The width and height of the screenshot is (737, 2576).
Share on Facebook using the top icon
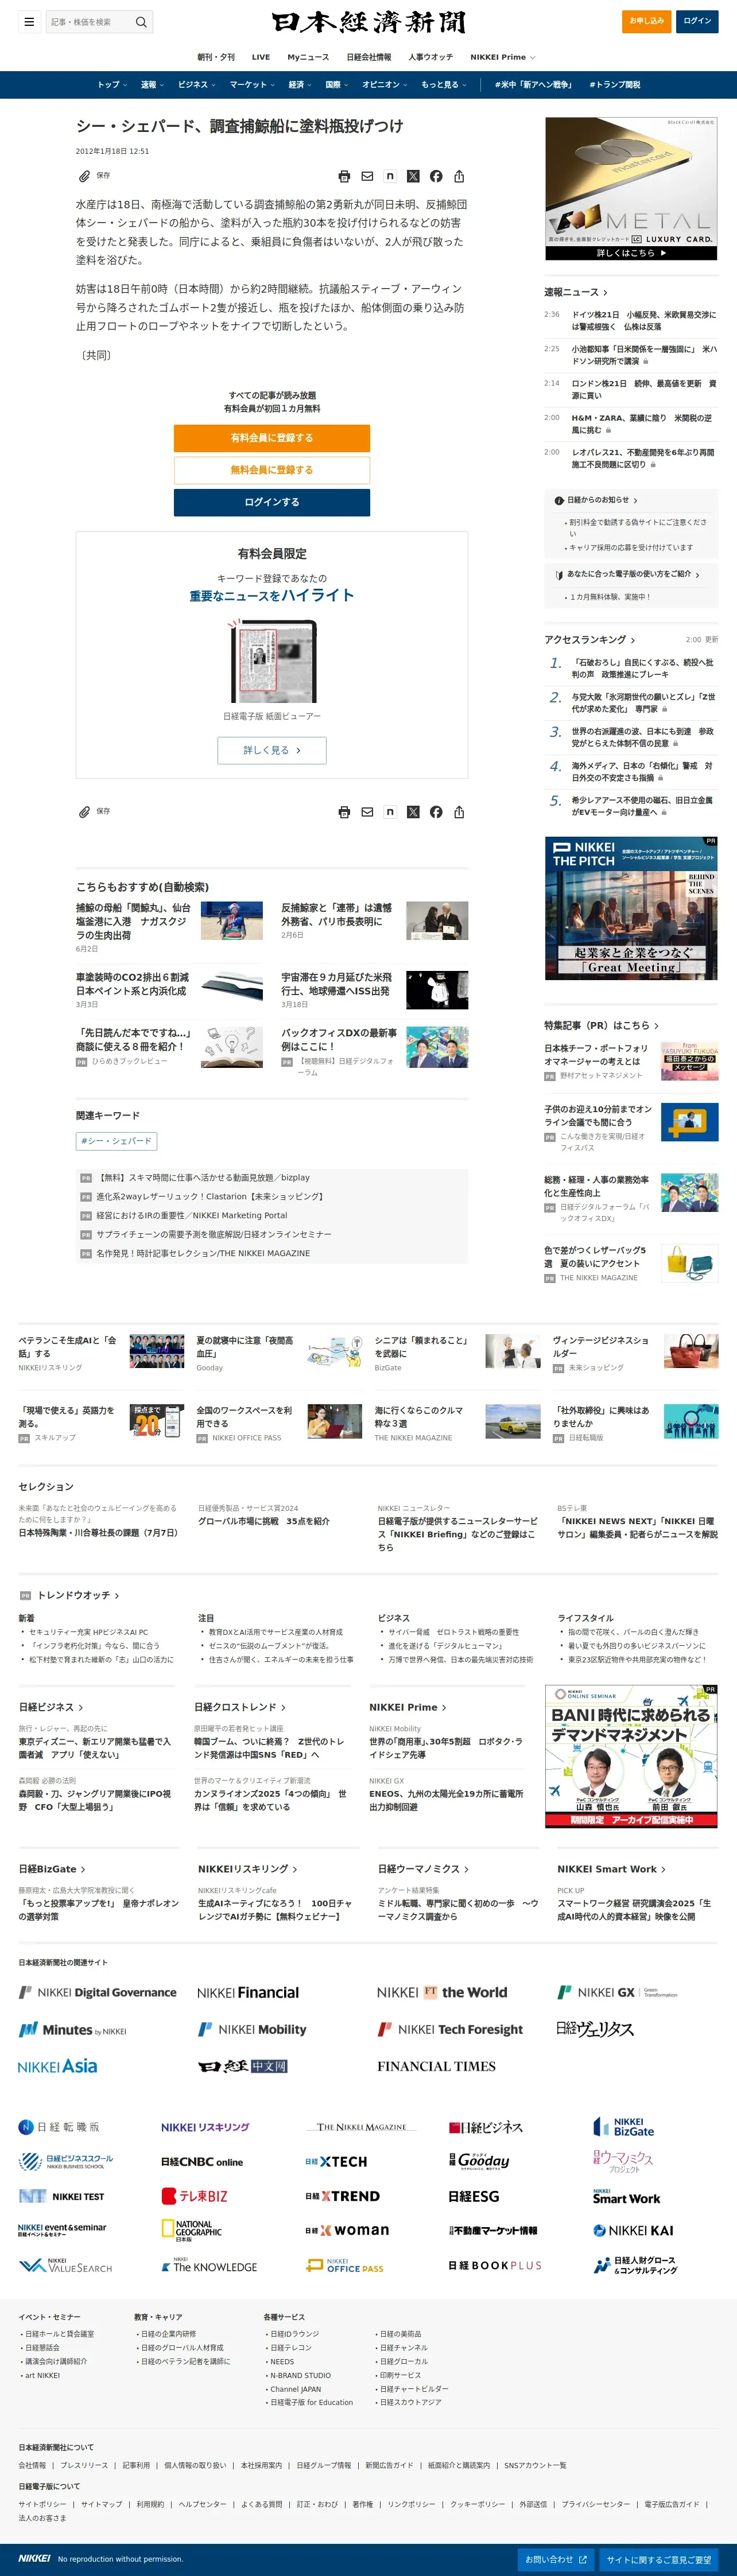click(436, 176)
